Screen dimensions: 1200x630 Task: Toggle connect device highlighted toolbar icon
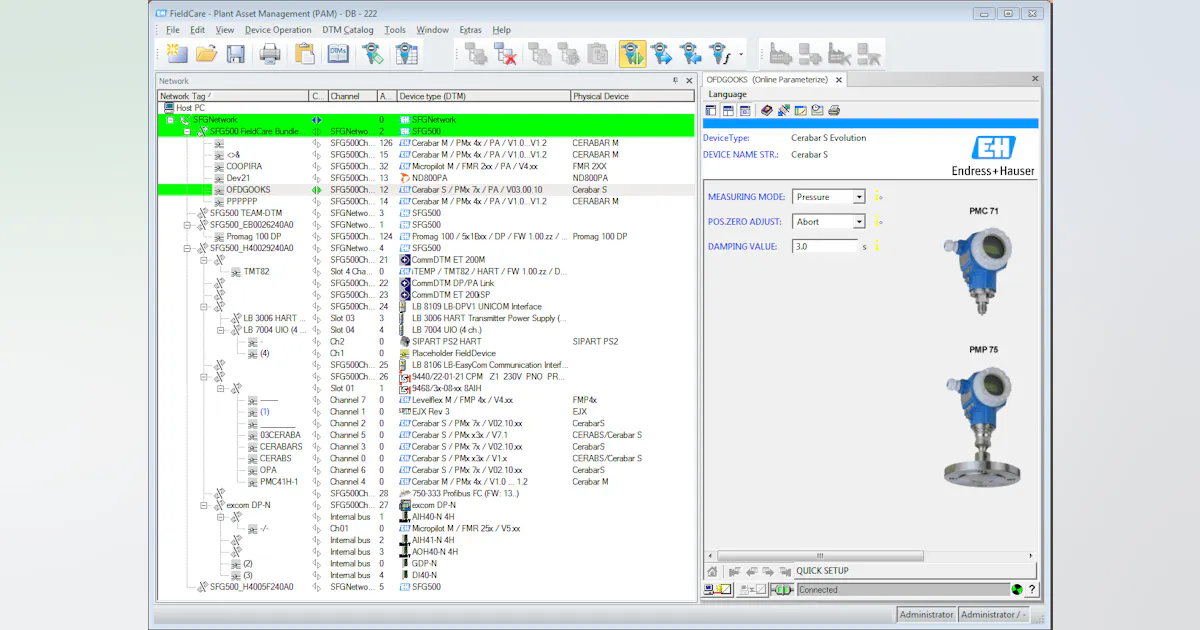click(632, 54)
